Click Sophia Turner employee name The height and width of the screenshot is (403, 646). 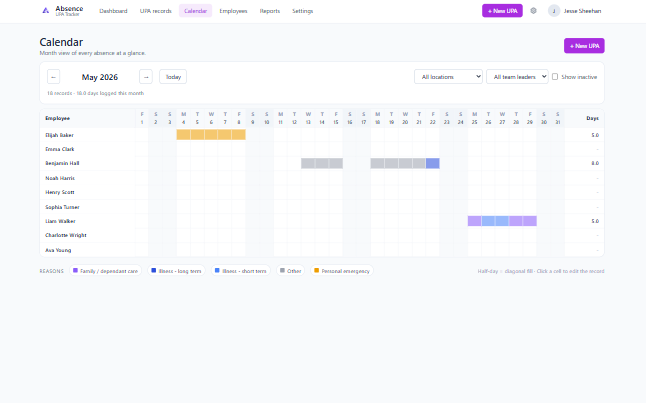pos(62,207)
